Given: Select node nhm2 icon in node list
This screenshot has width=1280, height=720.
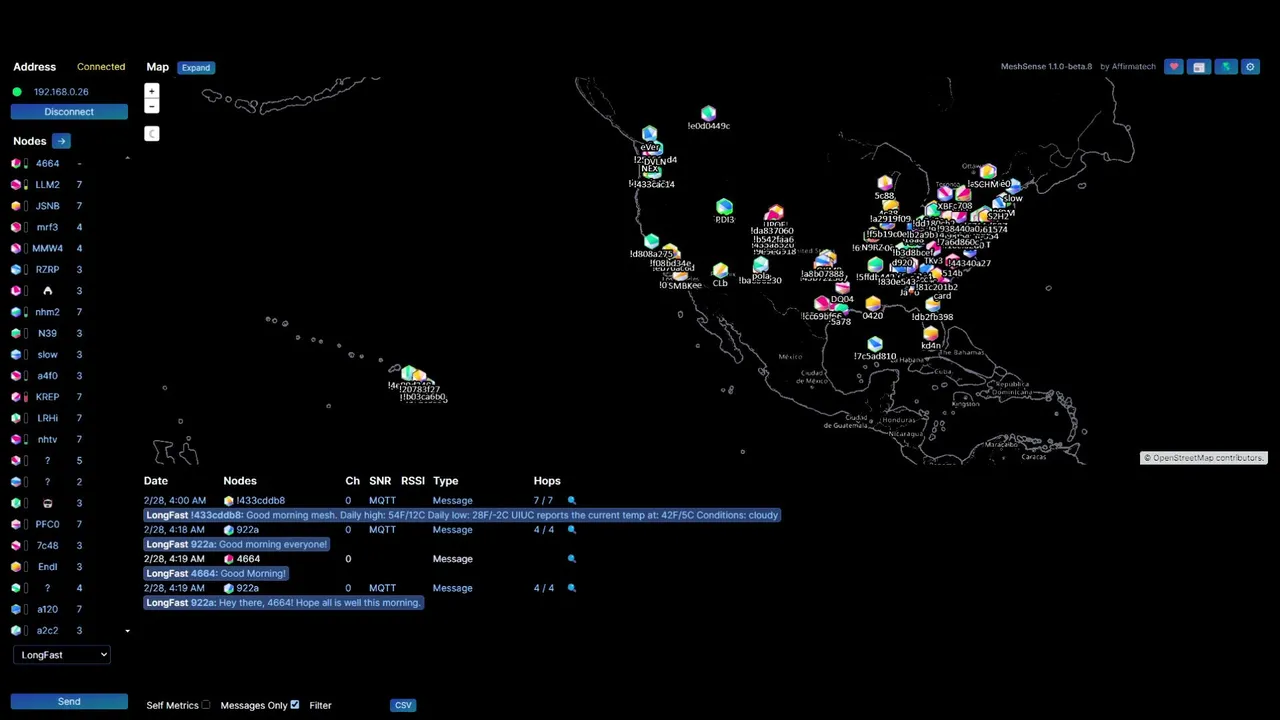Looking at the screenshot, I should click(x=16, y=312).
